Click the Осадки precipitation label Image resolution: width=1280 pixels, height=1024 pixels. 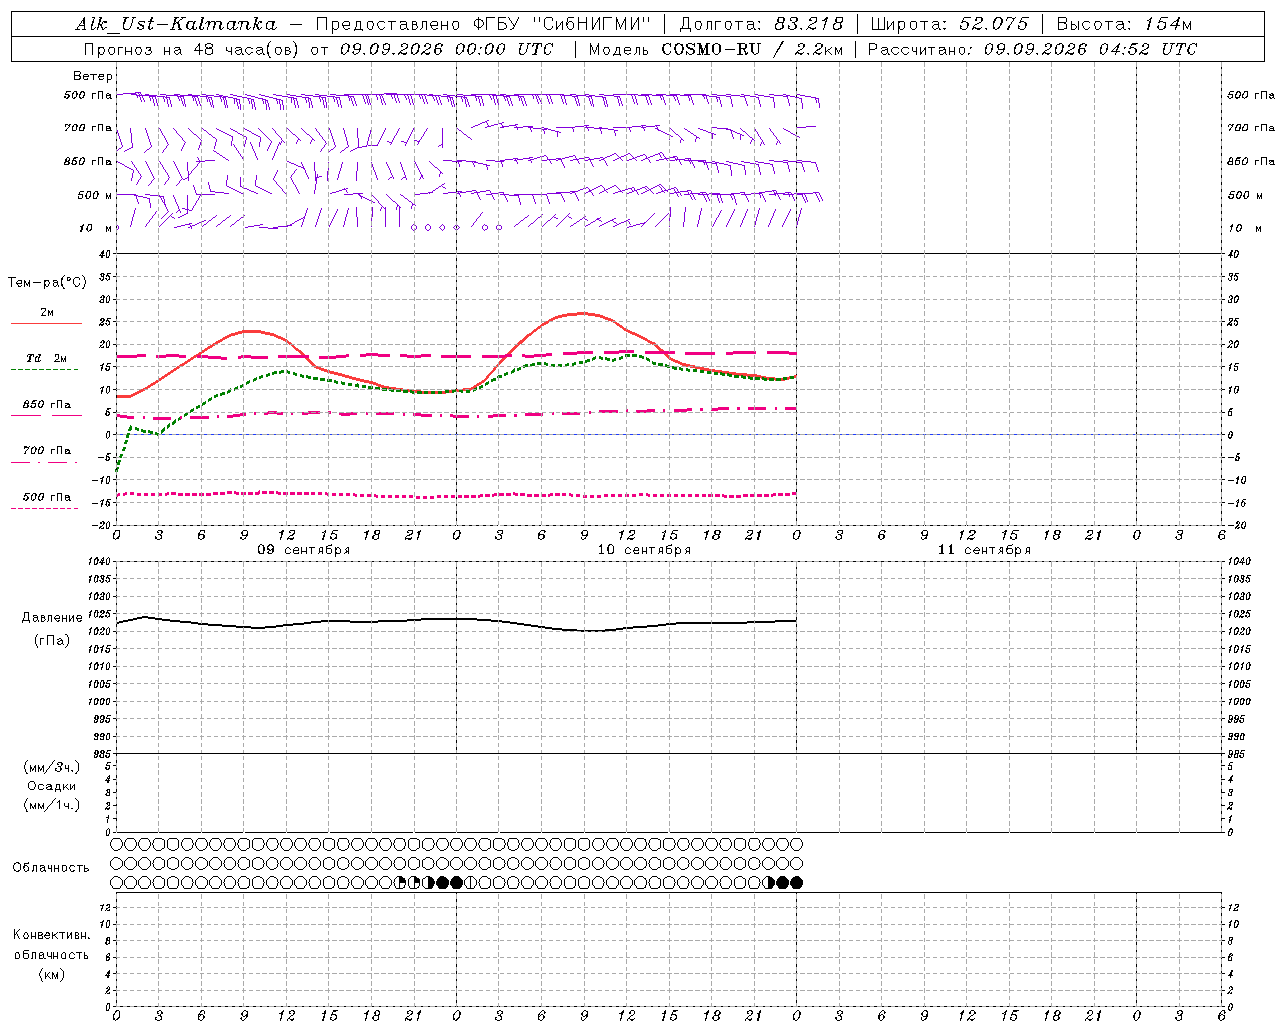click(x=52, y=786)
